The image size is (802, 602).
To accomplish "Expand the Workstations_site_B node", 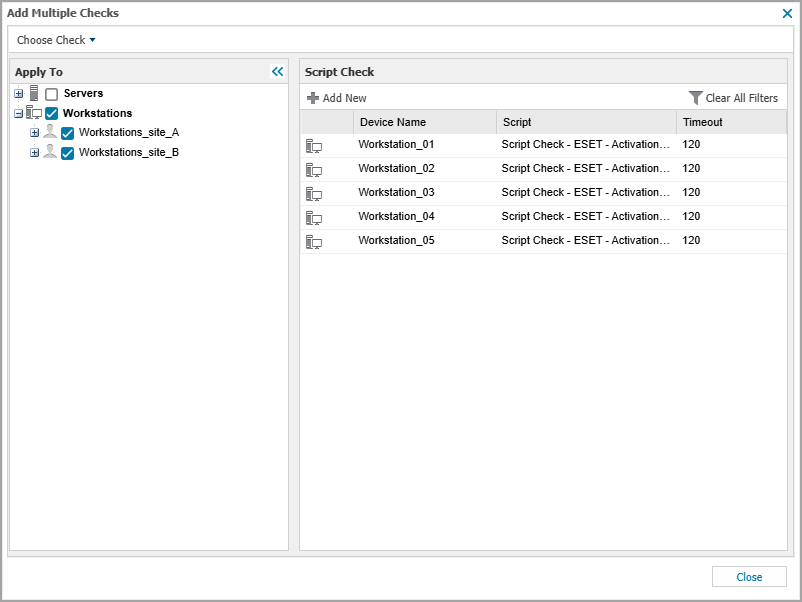I will click(34, 153).
